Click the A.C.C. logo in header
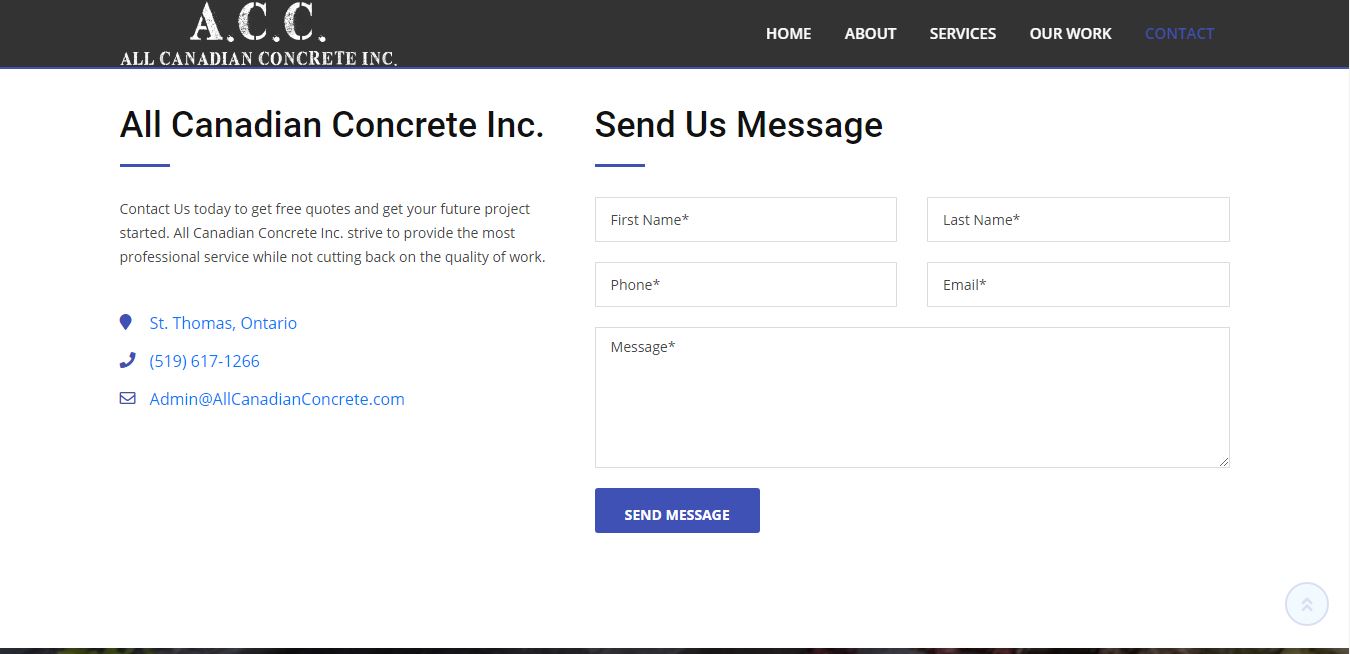Screen dimensions: 1350x654 click(258, 34)
